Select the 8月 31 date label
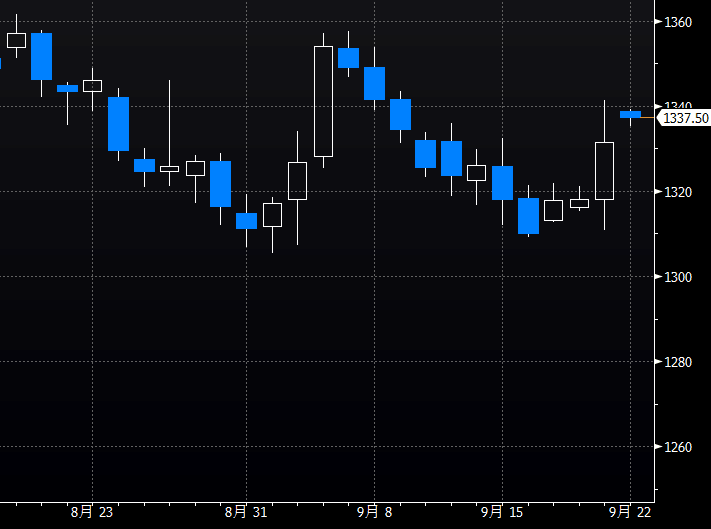 tap(246, 511)
